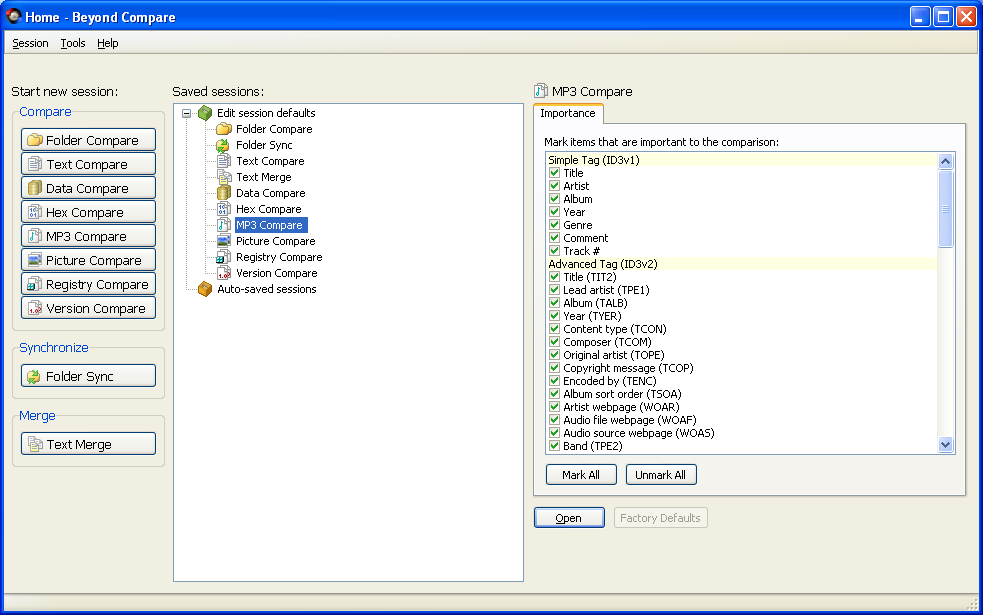
Task: Click the Unmark All button
Action: pos(660,474)
